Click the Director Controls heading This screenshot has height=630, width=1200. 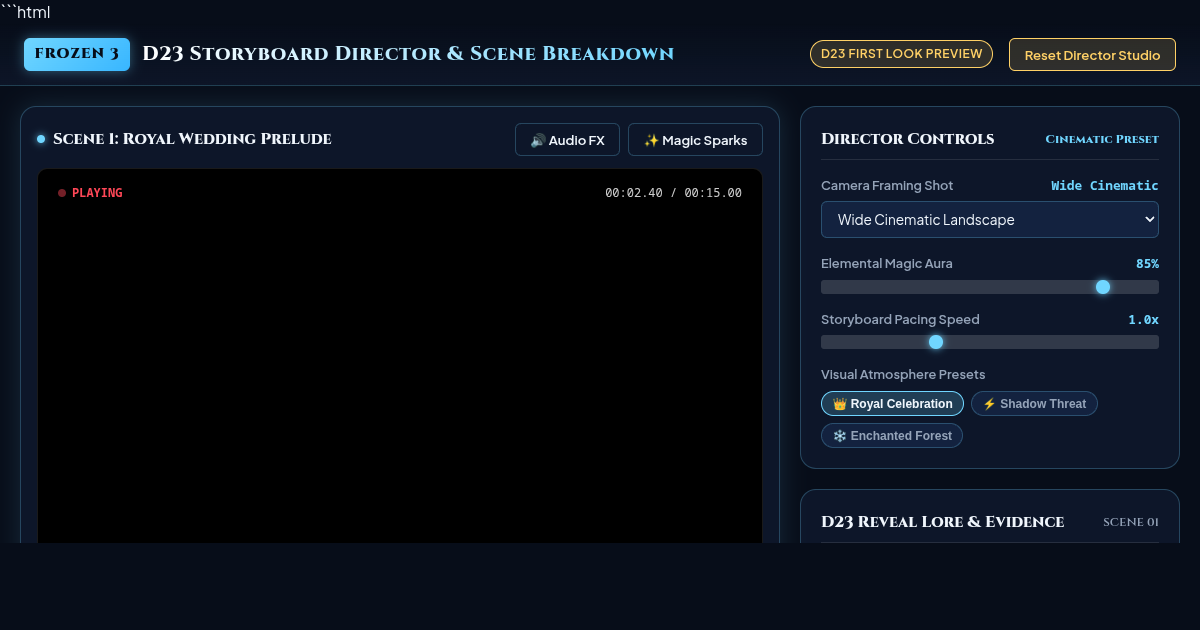[x=907, y=139]
